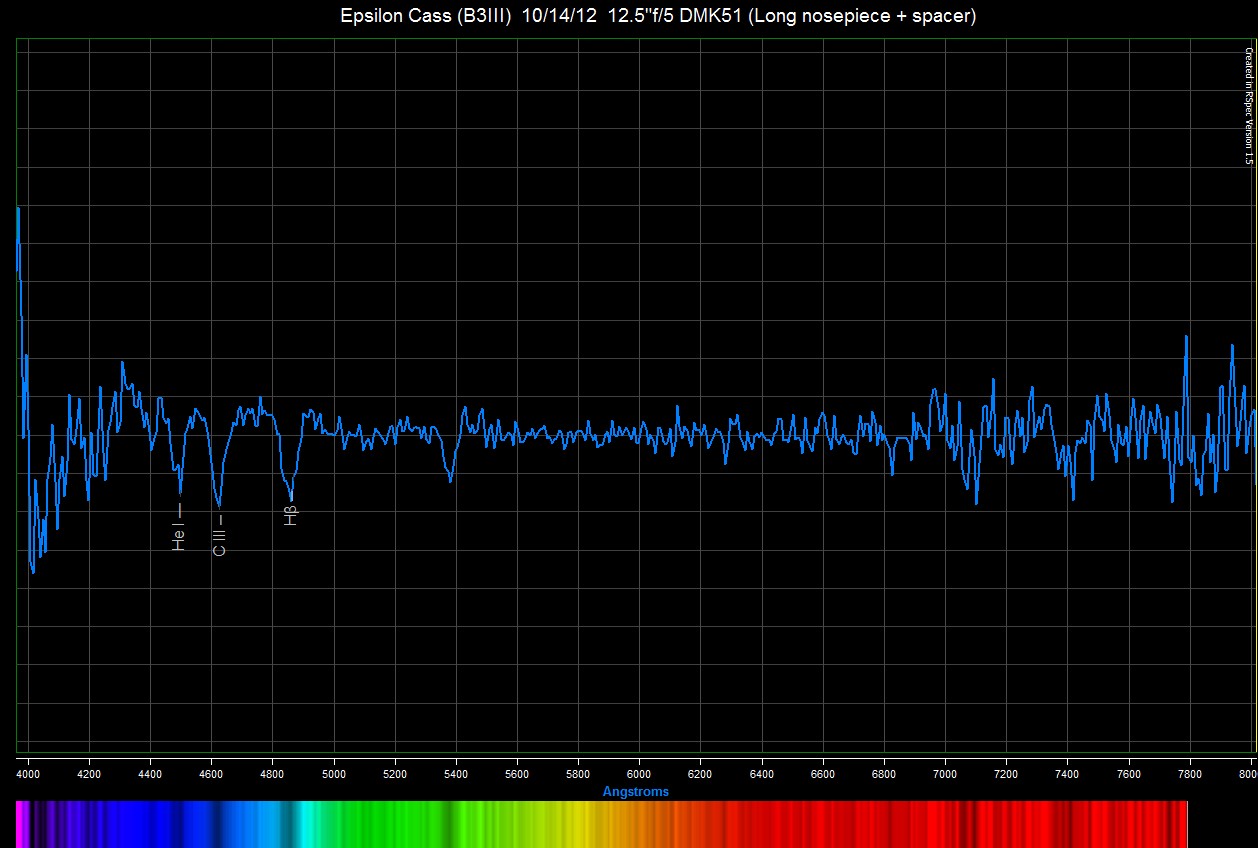Image resolution: width=1258 pixels, height=848 pixels.
Task: Select the Hβ line label
Action: 291,515
